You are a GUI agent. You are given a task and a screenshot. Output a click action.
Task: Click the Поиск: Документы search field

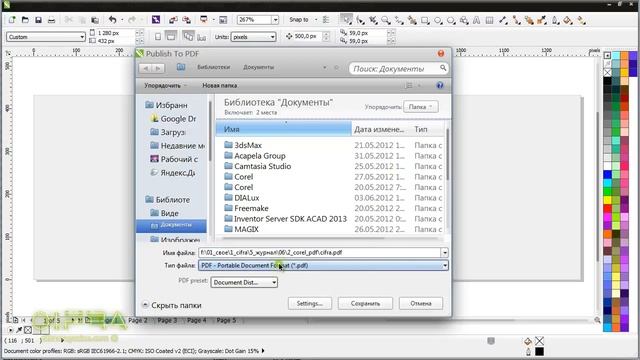[x=394, y=69]
